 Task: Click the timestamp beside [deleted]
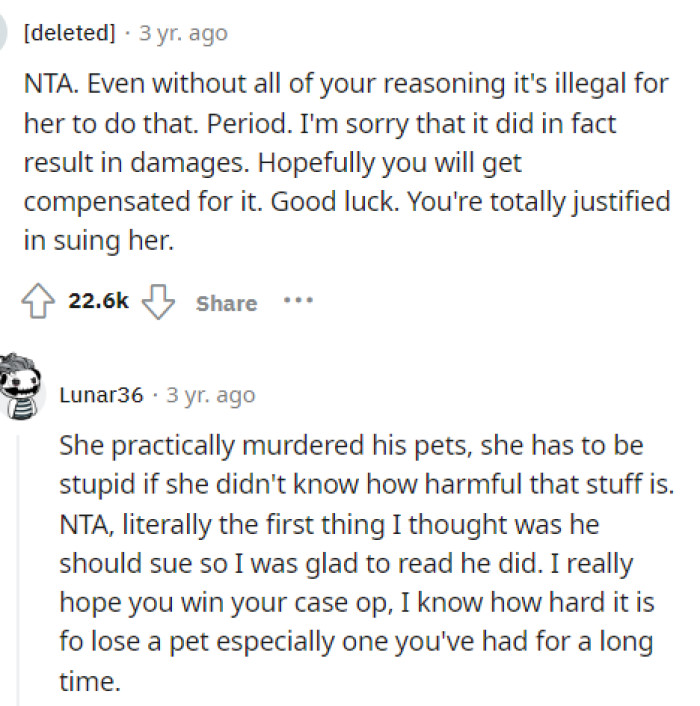(x=183, y=33)
